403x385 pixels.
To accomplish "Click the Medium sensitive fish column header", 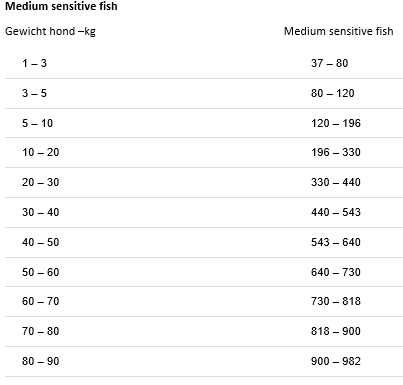I will click(x=339, y=31).
